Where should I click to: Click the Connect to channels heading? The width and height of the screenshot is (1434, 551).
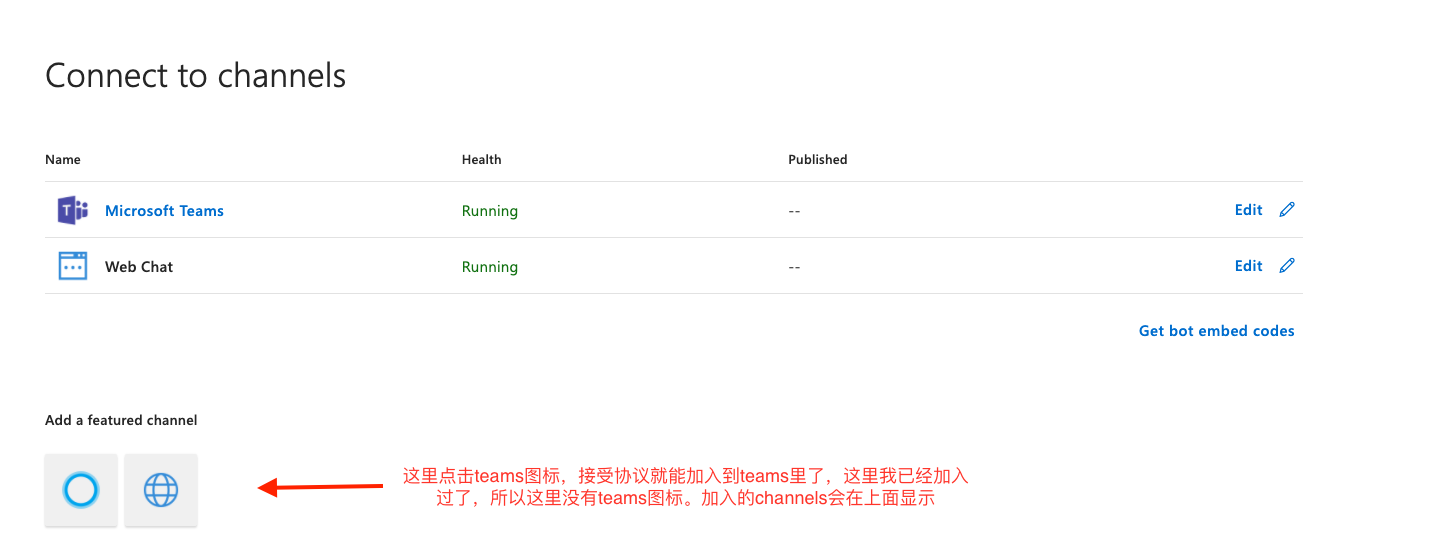point(196,76)
